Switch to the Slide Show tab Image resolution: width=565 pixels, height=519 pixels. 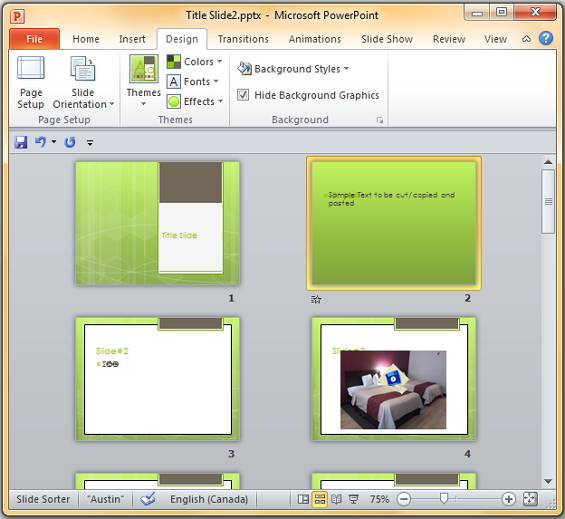[x=387, y=39]
